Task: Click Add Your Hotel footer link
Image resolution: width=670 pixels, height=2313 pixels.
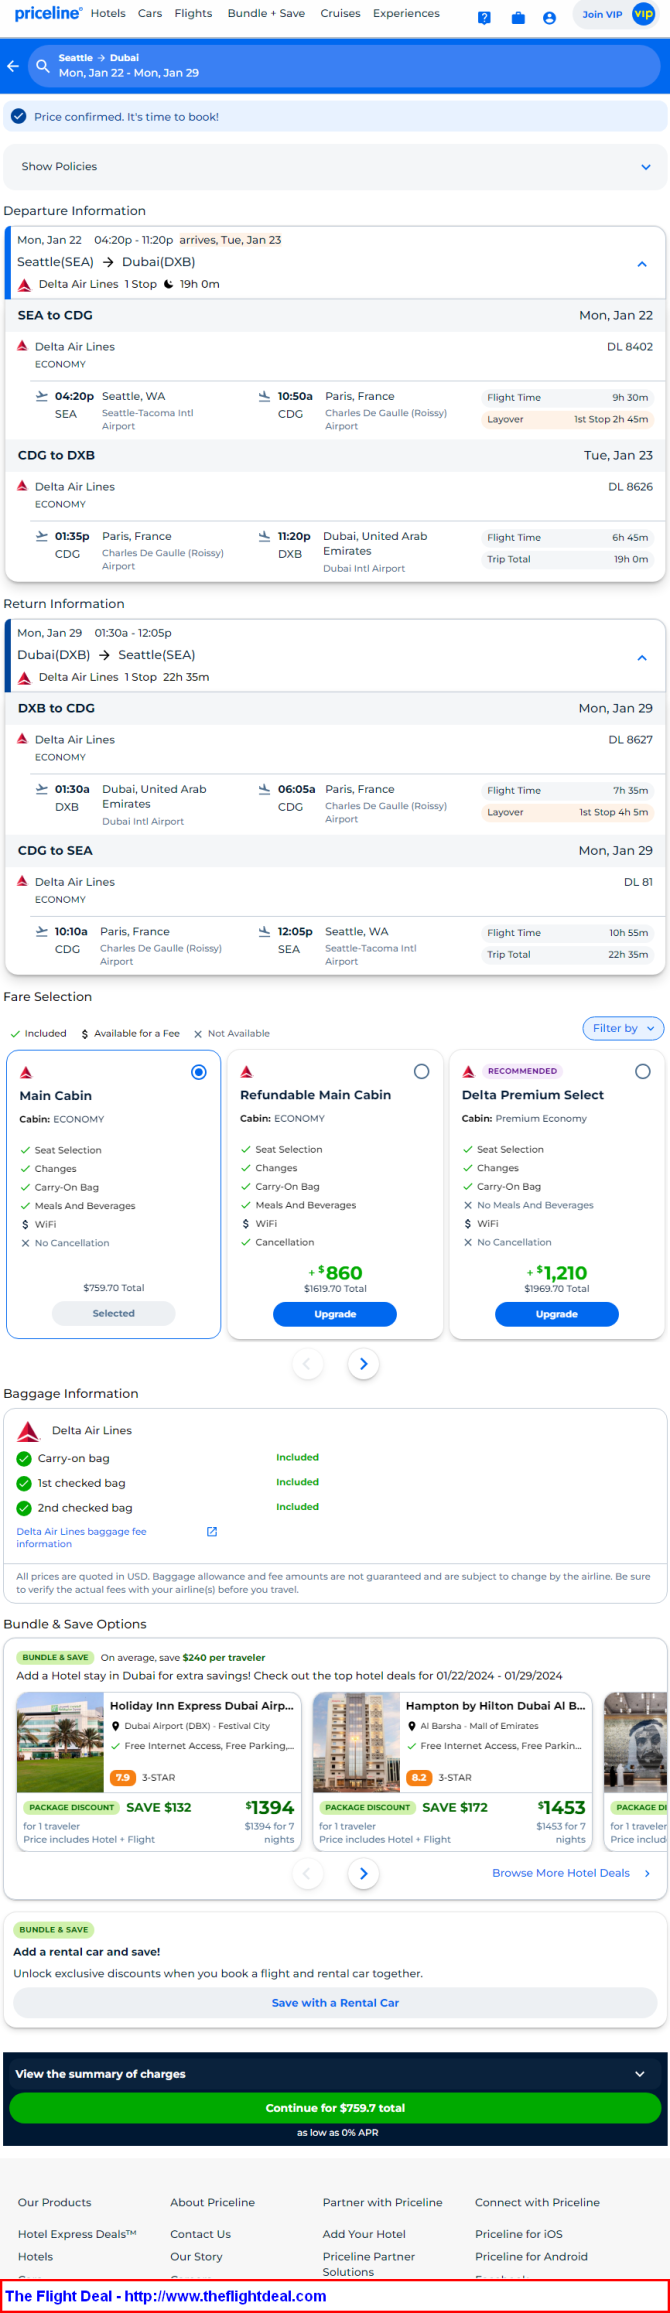Action: [x=364, y=2235]
